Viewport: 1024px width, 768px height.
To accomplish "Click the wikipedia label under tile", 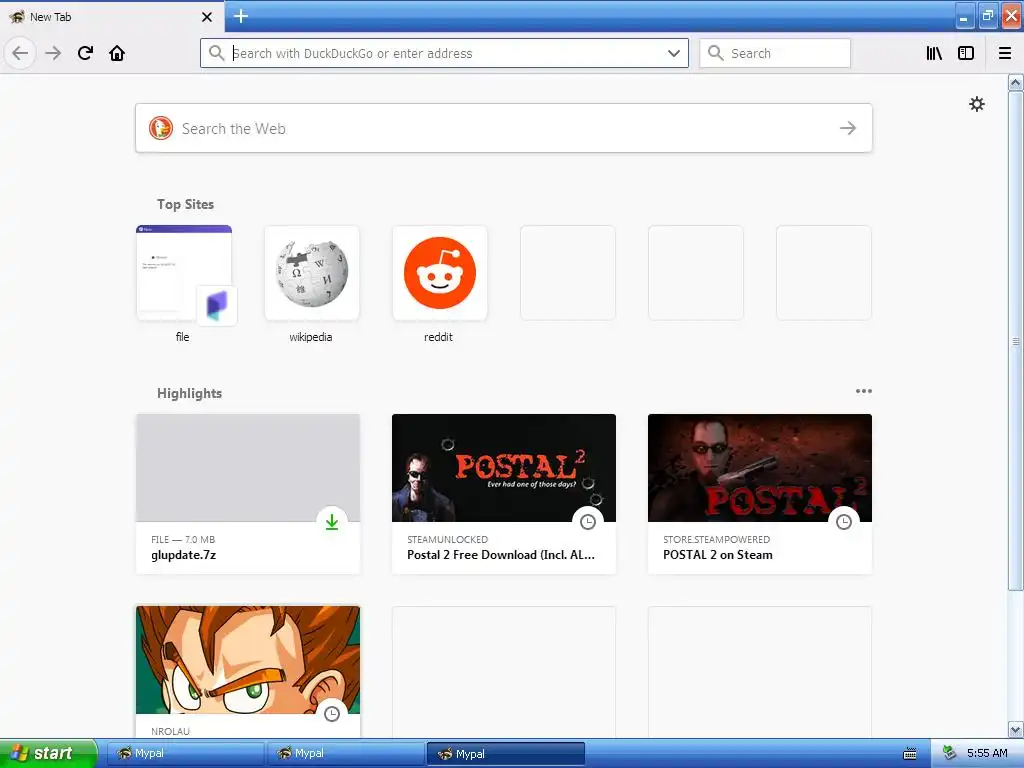I will click(x=311, y=337).
